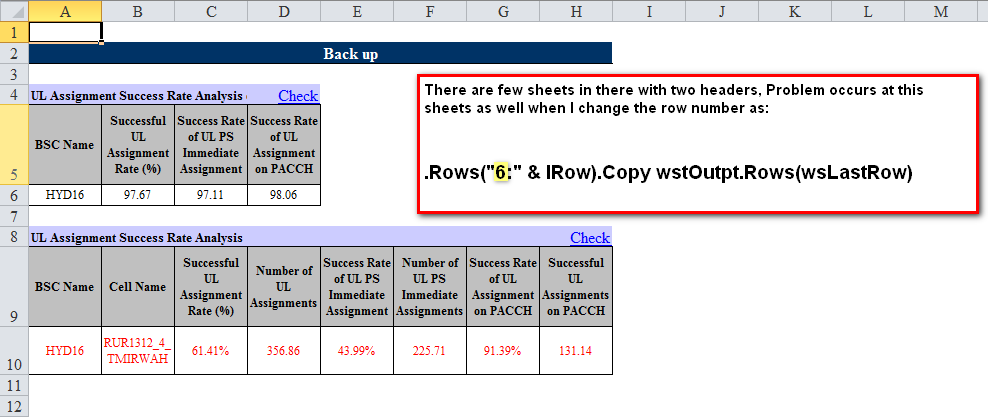Select column G header
Image resolution: width=988 pixels, height=417 pixels.
point(503,11)
